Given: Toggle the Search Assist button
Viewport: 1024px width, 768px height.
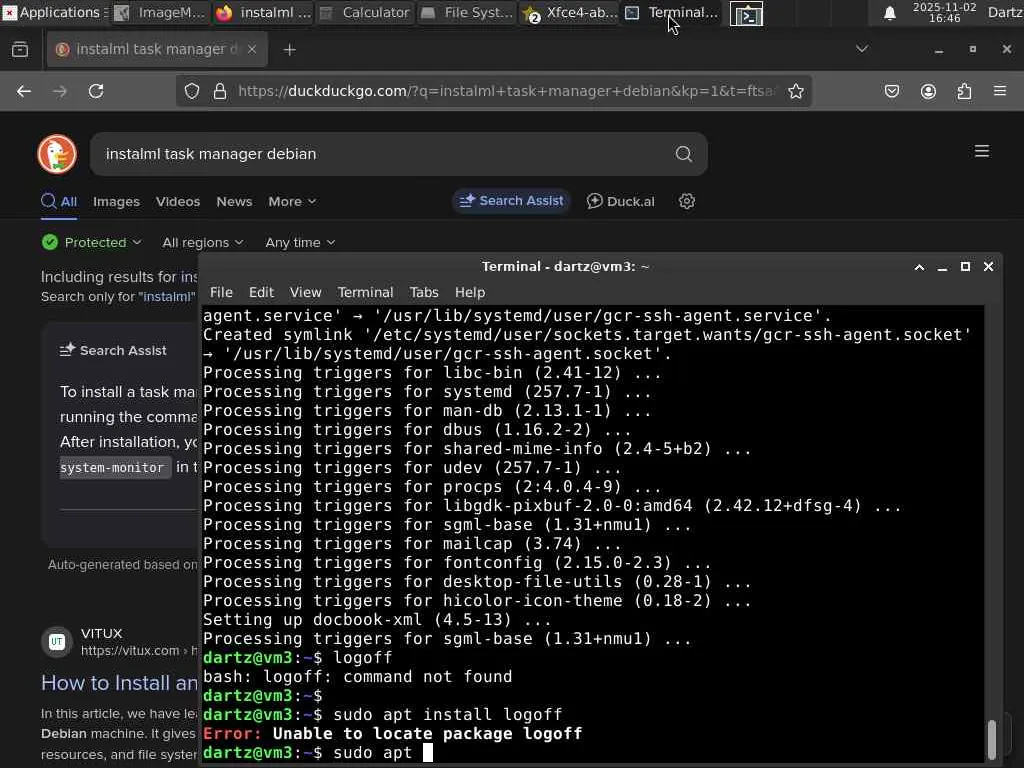Looking at the screenshot, I should tap(511, 201).
